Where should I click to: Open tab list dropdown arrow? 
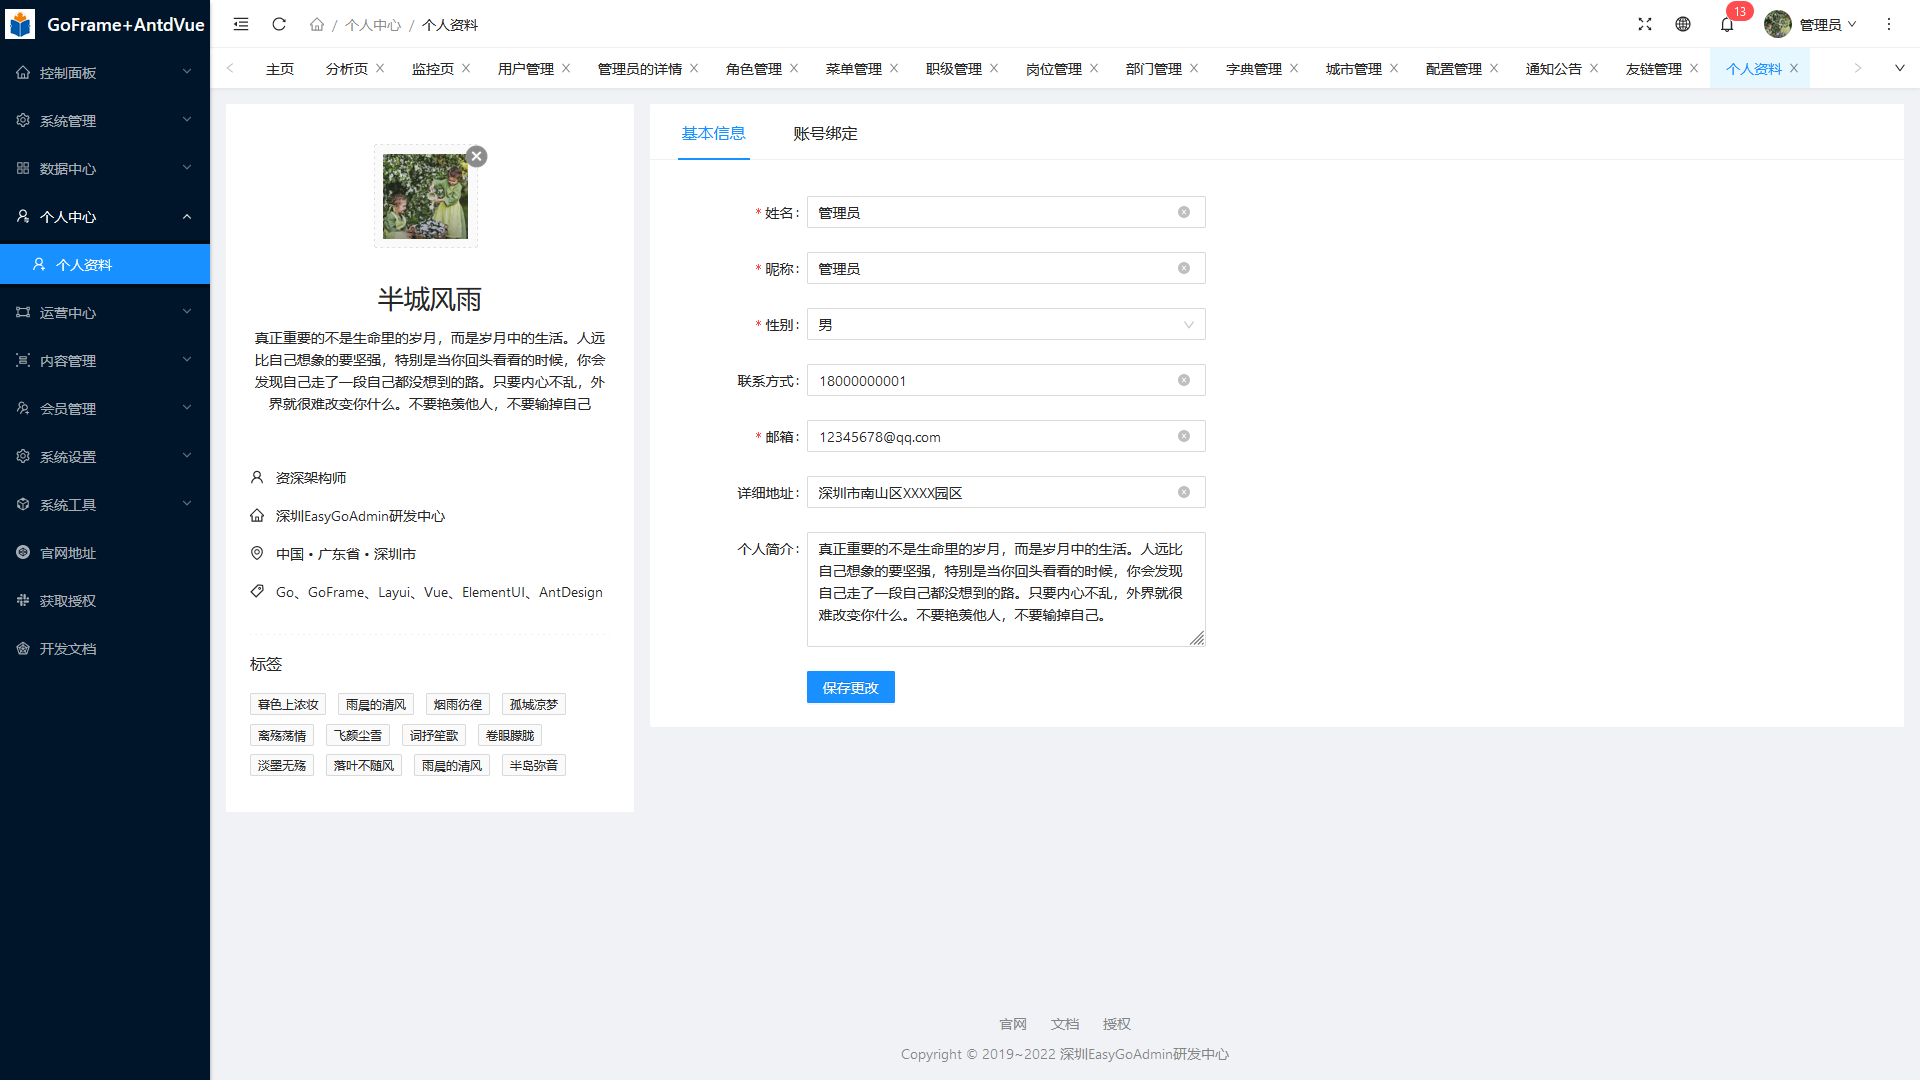[x=1899, y=68]
